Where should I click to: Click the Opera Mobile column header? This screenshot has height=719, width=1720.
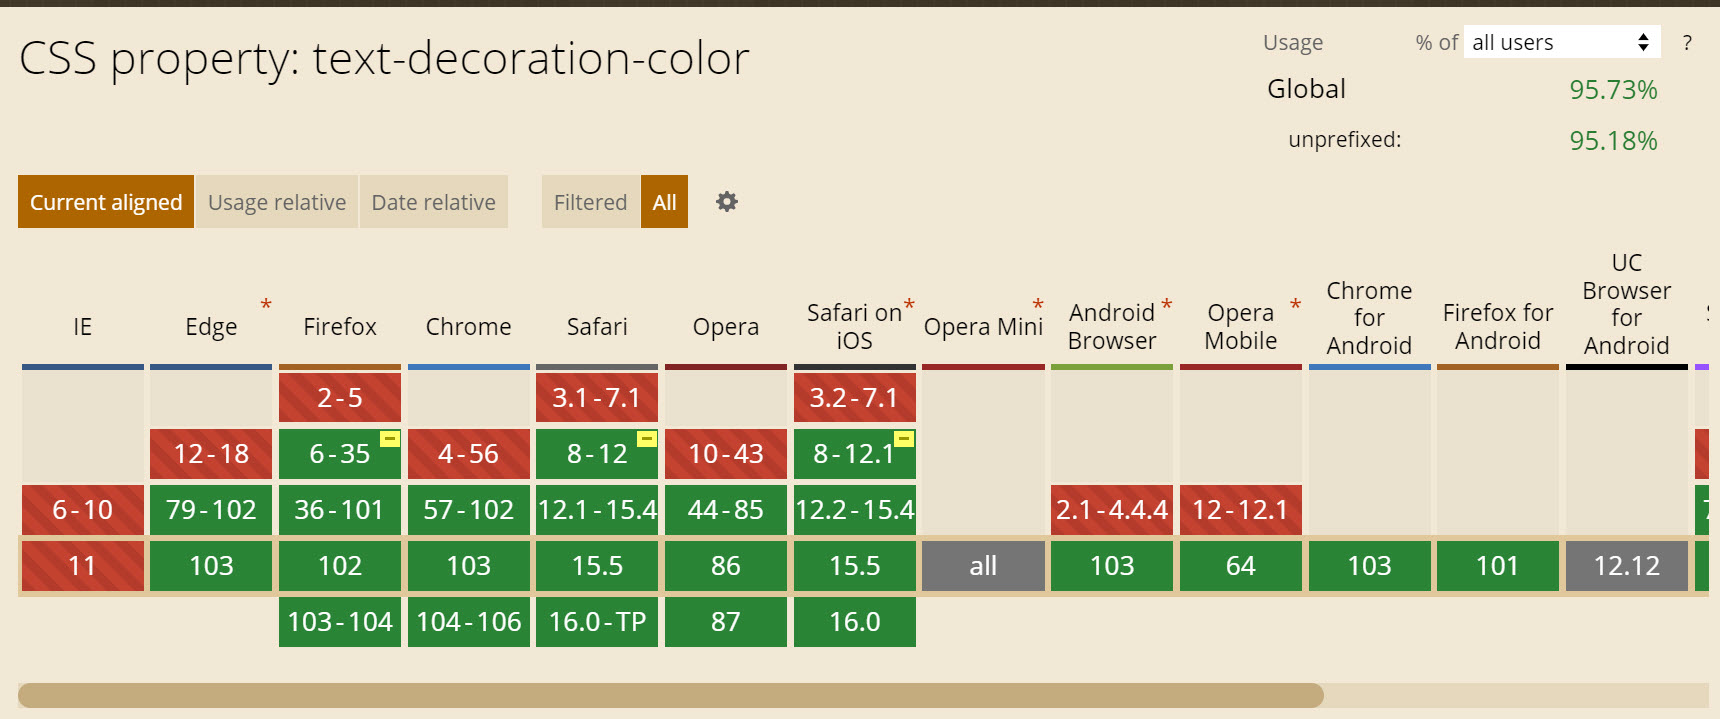(1241, 327)
